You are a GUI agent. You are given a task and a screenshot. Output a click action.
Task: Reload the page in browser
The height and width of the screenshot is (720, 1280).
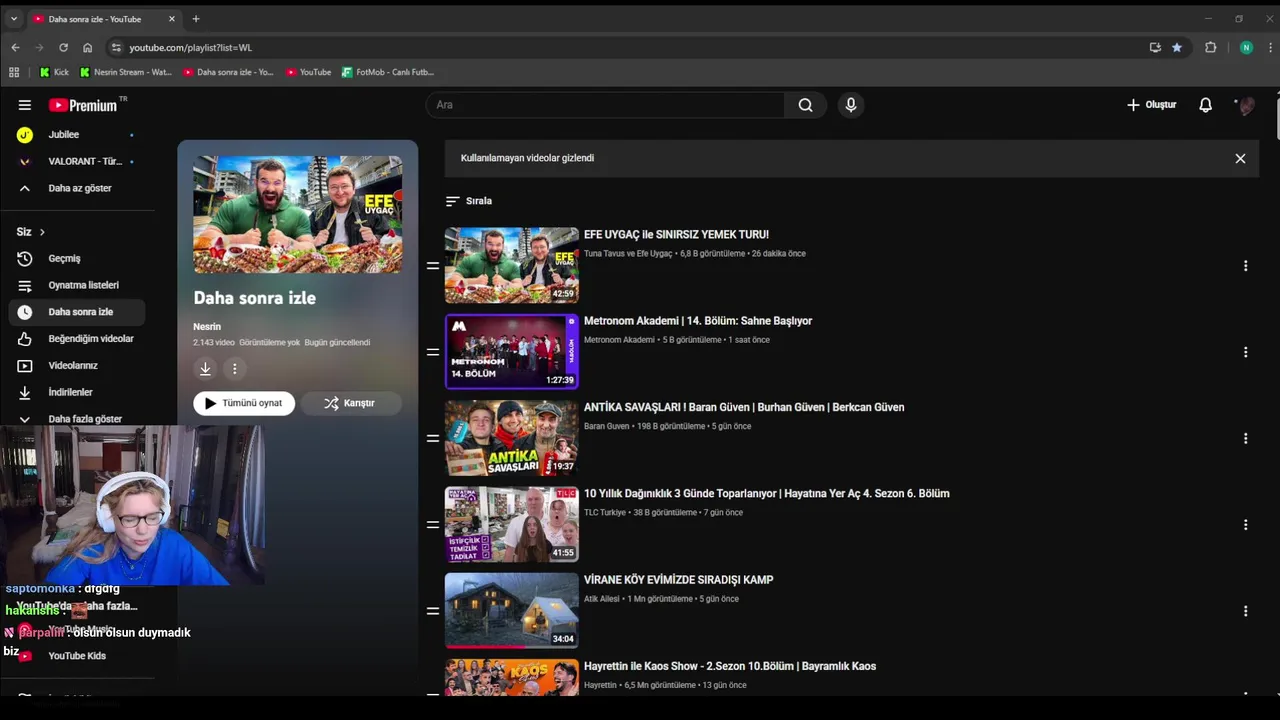pos(63,47)
